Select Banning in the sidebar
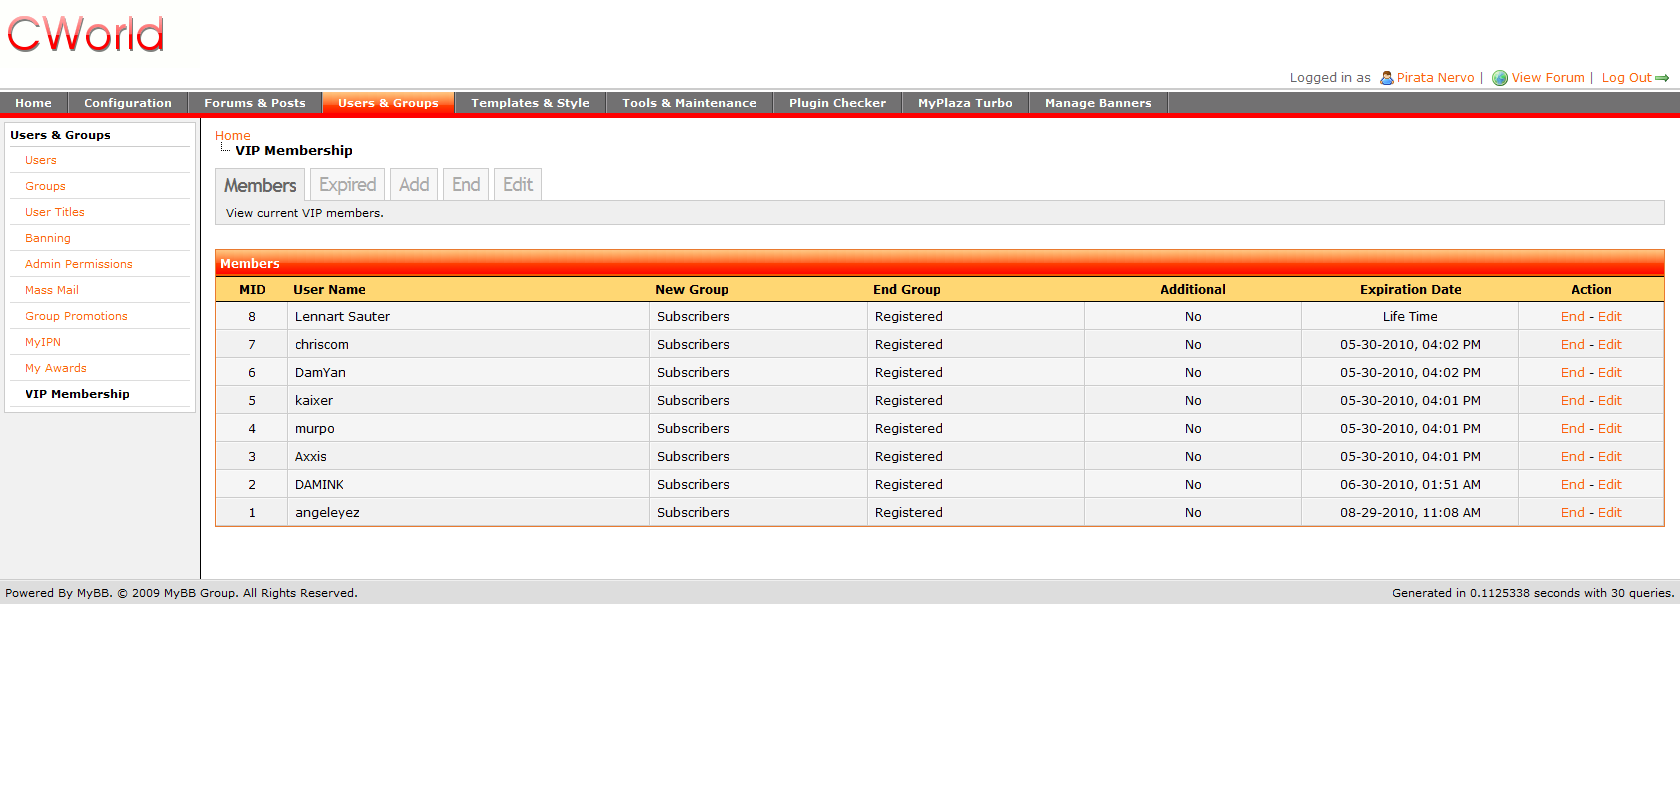Image resolution: width=1680 pixels, height=801 pixels. pyautogui.click(x=48, y=238)
